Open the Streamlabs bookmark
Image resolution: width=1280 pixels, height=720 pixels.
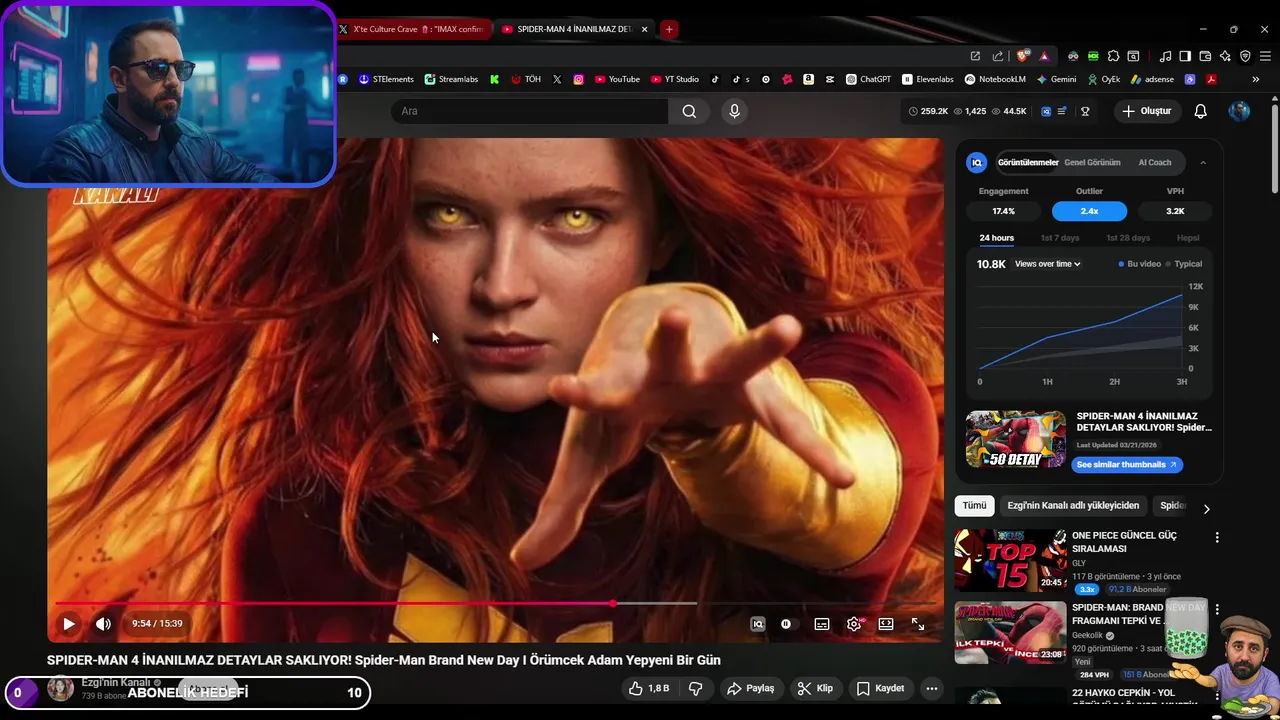click(x=451, y=79)
